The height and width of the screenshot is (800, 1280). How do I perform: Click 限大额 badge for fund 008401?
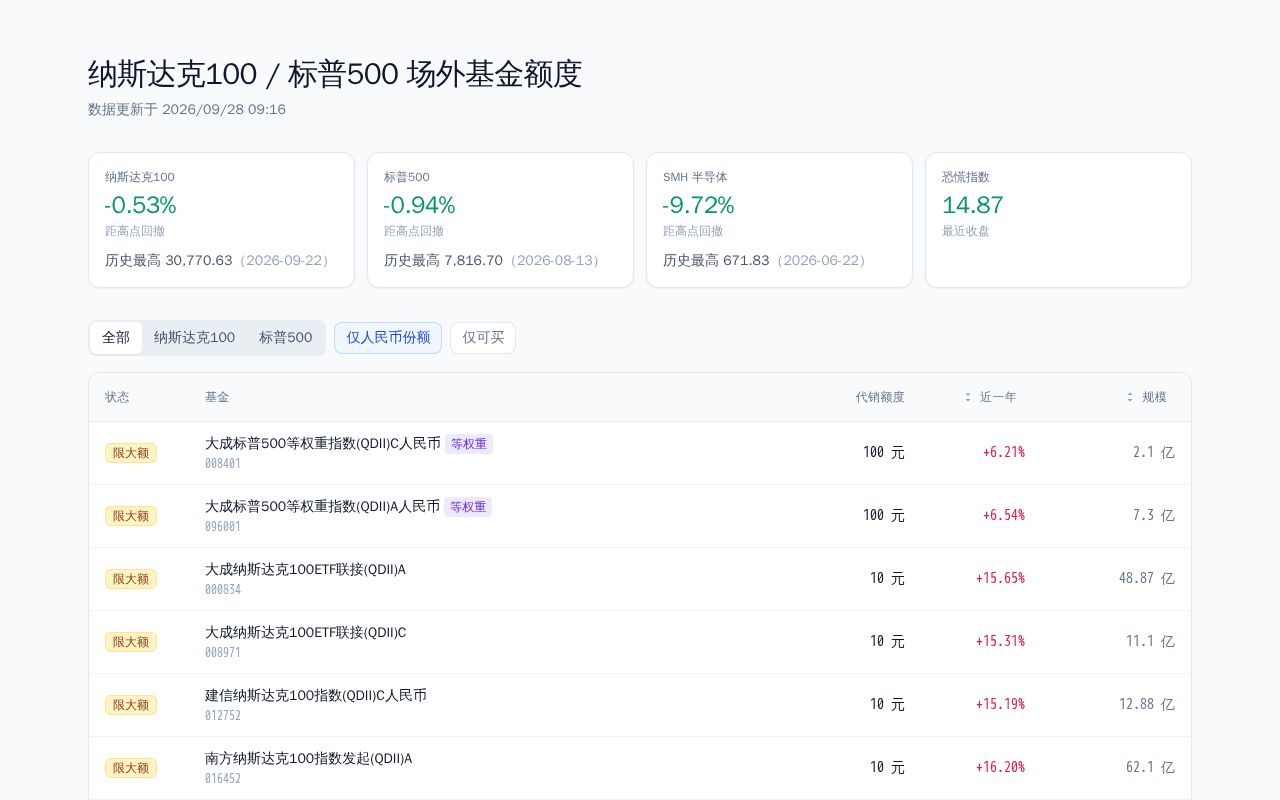[131, 453]
